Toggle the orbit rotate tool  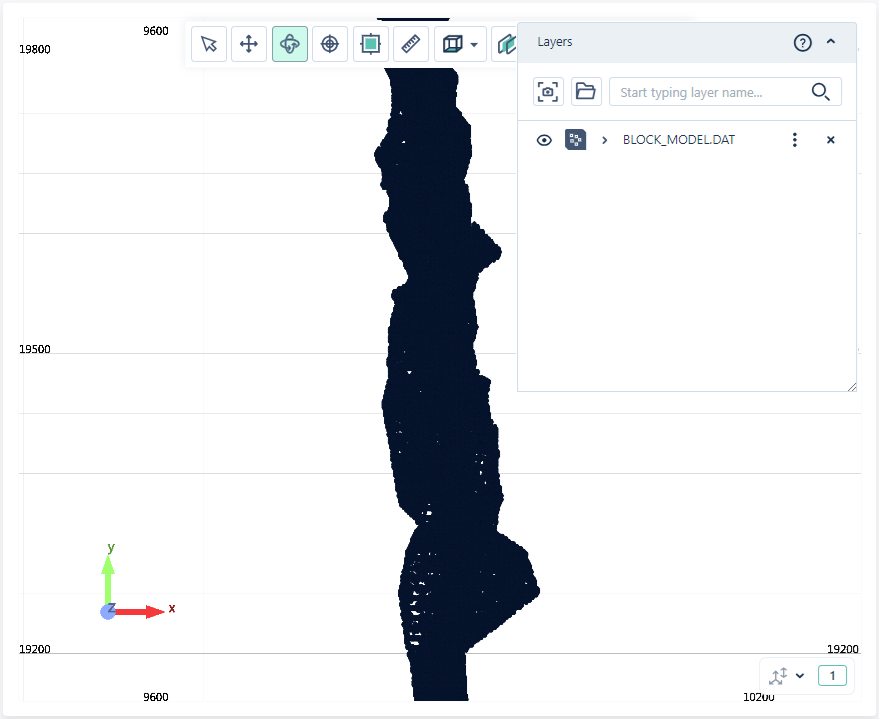(290, 44)
